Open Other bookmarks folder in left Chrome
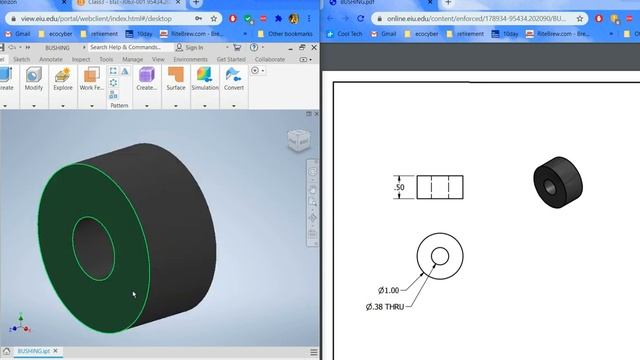Screen dimensions: 640x360 pyautogui.click(x=285, y=34)
